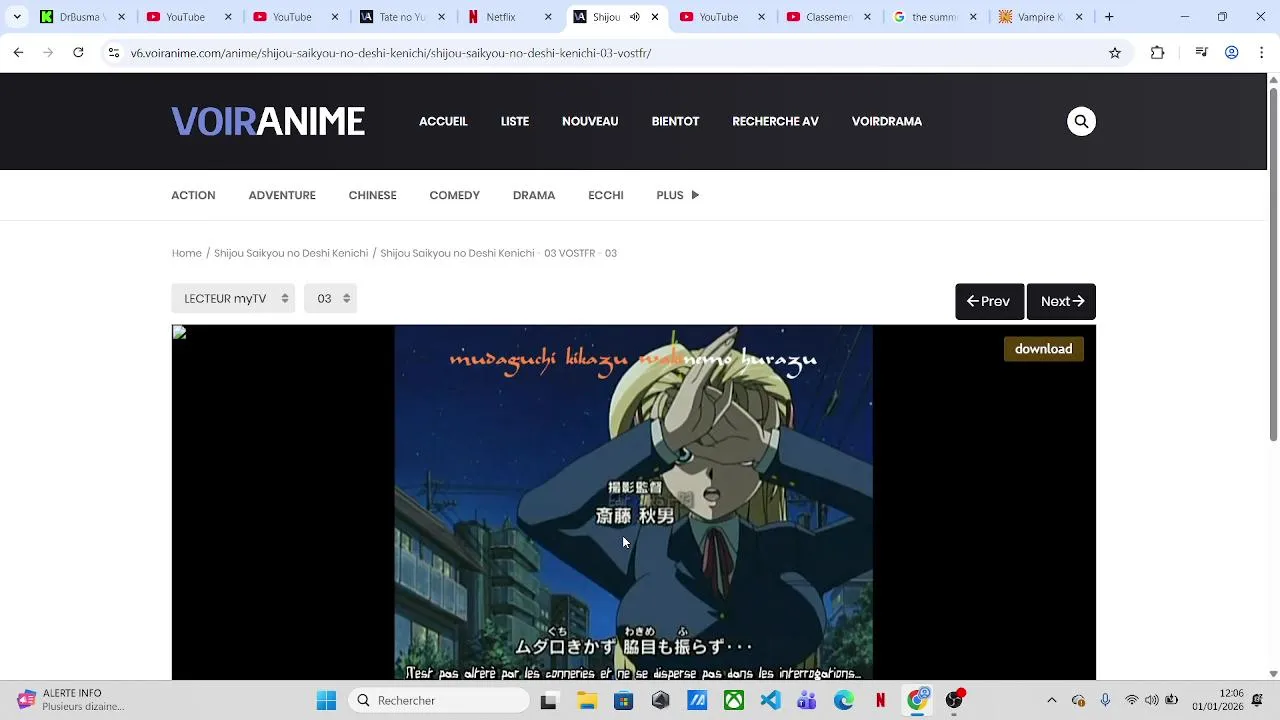Browse the COMEDY genre
This screenshot has height=720, width=1280.
coord(454,195)
